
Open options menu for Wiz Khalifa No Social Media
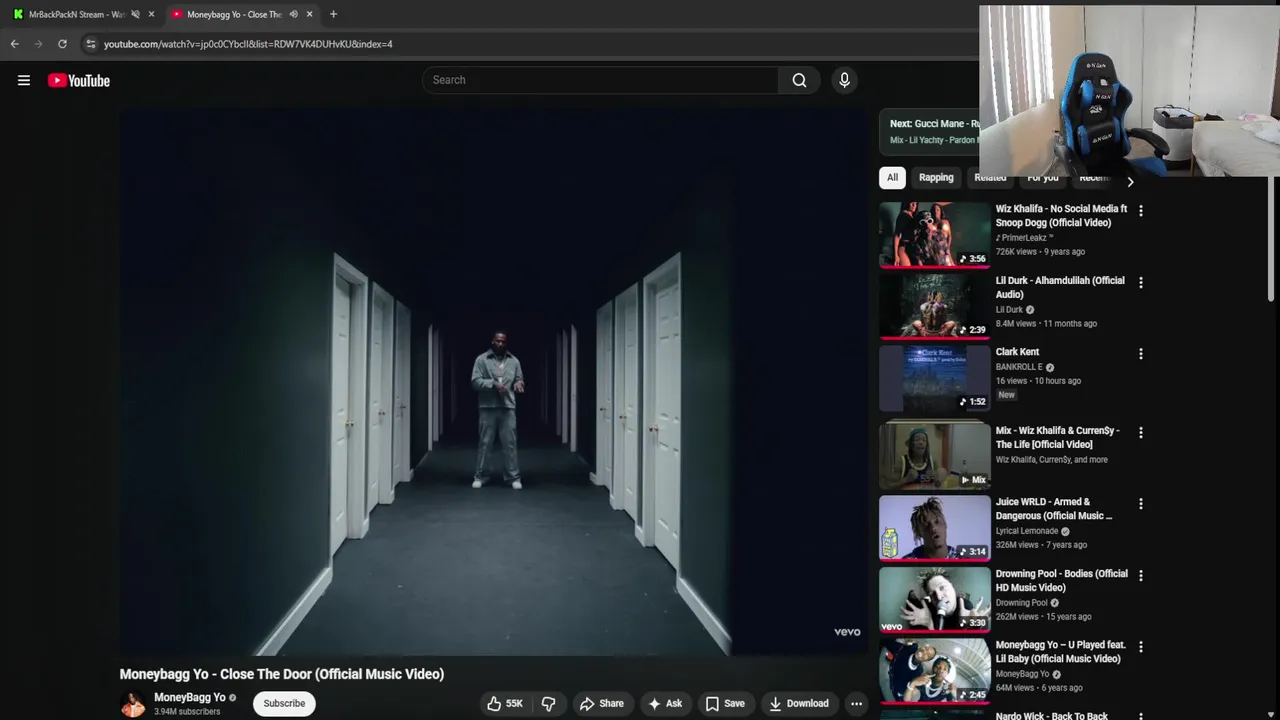(1141, 211)
